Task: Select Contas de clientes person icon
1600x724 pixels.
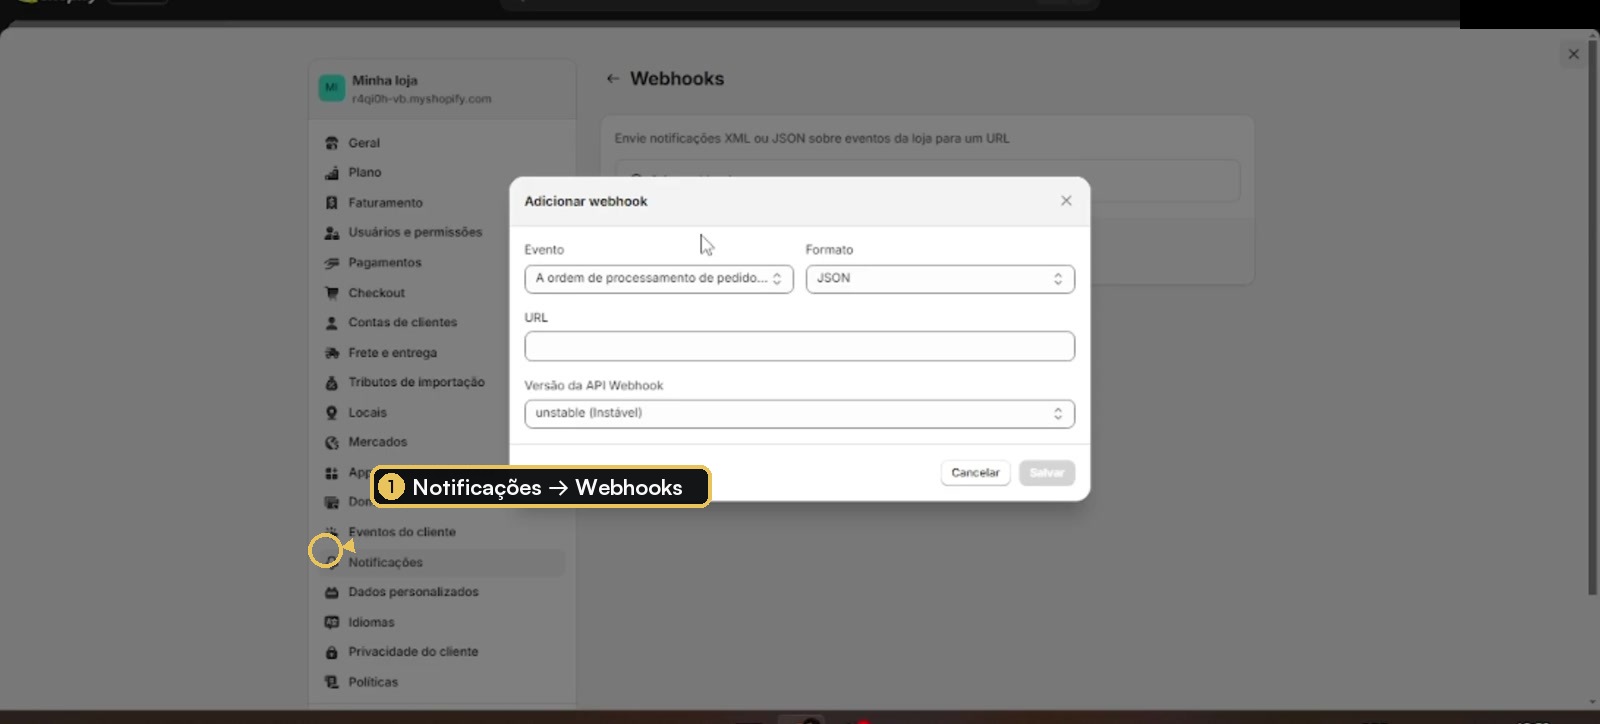Action: 332,323
